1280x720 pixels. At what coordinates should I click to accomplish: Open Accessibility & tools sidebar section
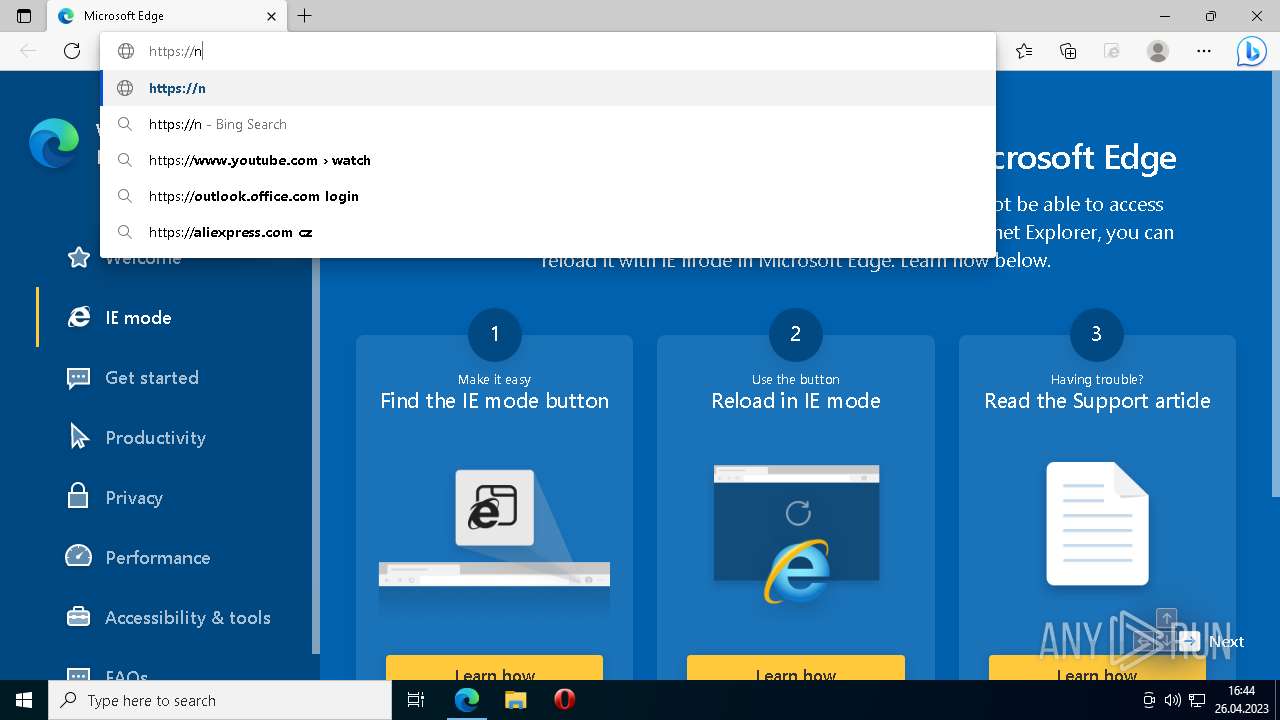pos(188,617)
